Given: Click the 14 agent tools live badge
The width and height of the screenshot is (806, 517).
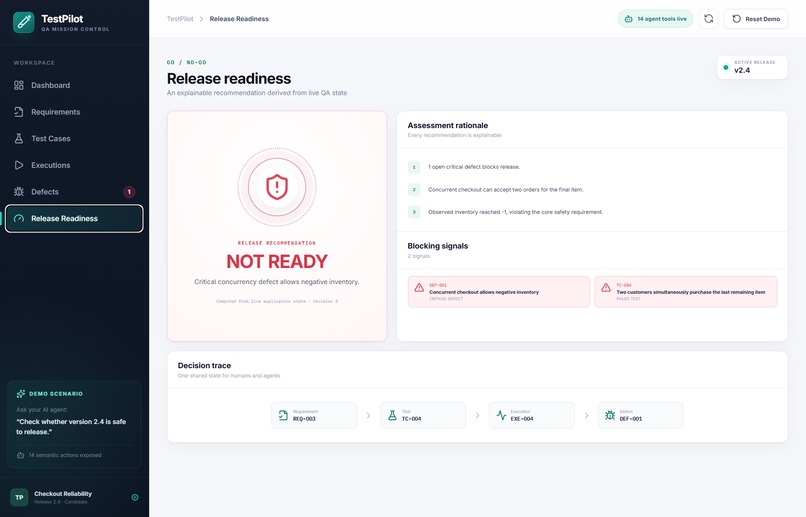Looking at the screenshot, I should coord(655,19).
